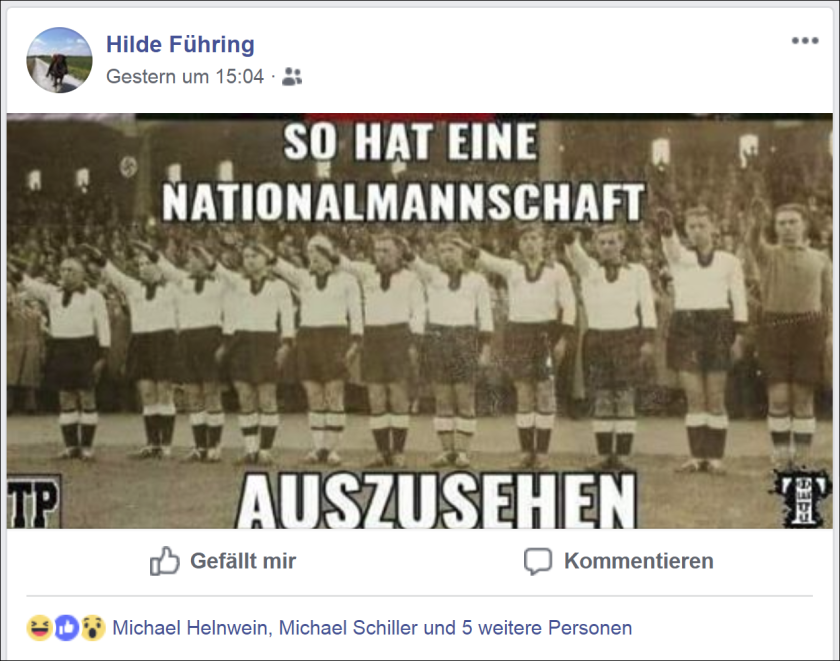Open Michael Schiller's profile link

348,628
